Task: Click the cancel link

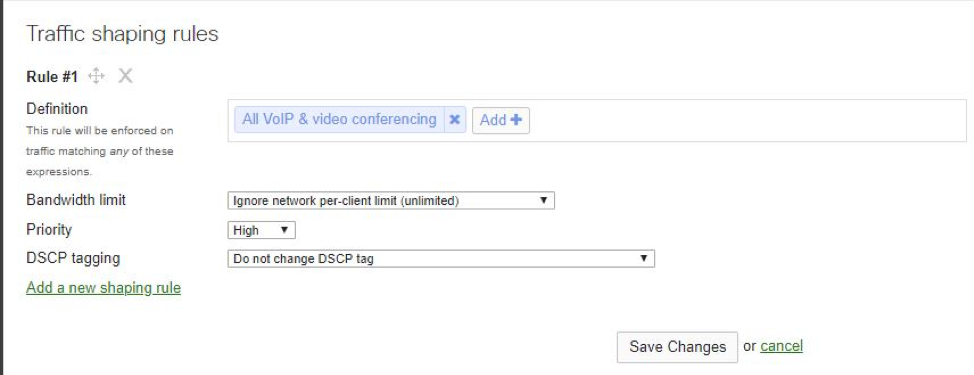Action: (781, 346)
